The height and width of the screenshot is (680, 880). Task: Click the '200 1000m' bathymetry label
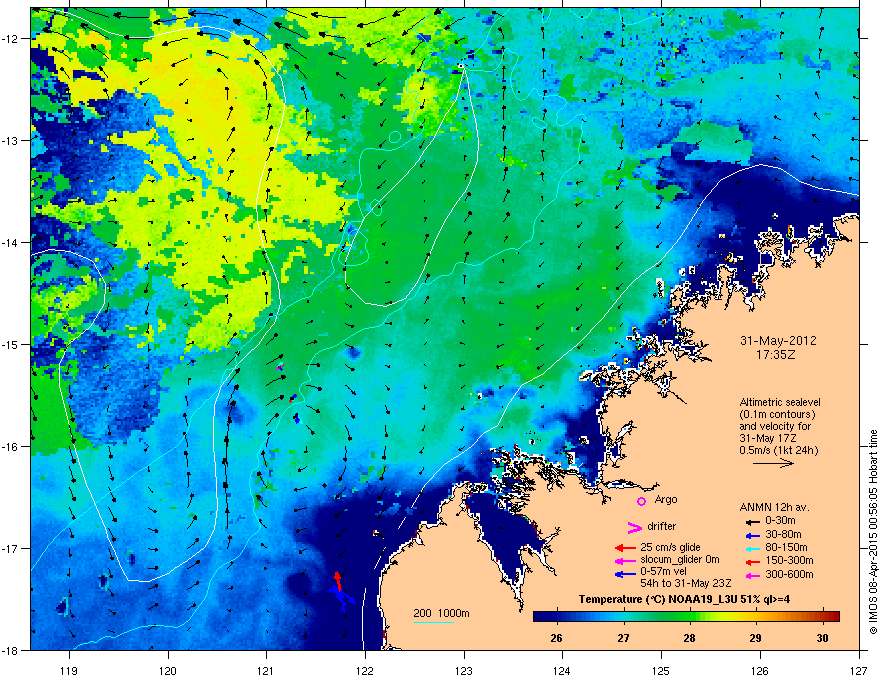442,613
